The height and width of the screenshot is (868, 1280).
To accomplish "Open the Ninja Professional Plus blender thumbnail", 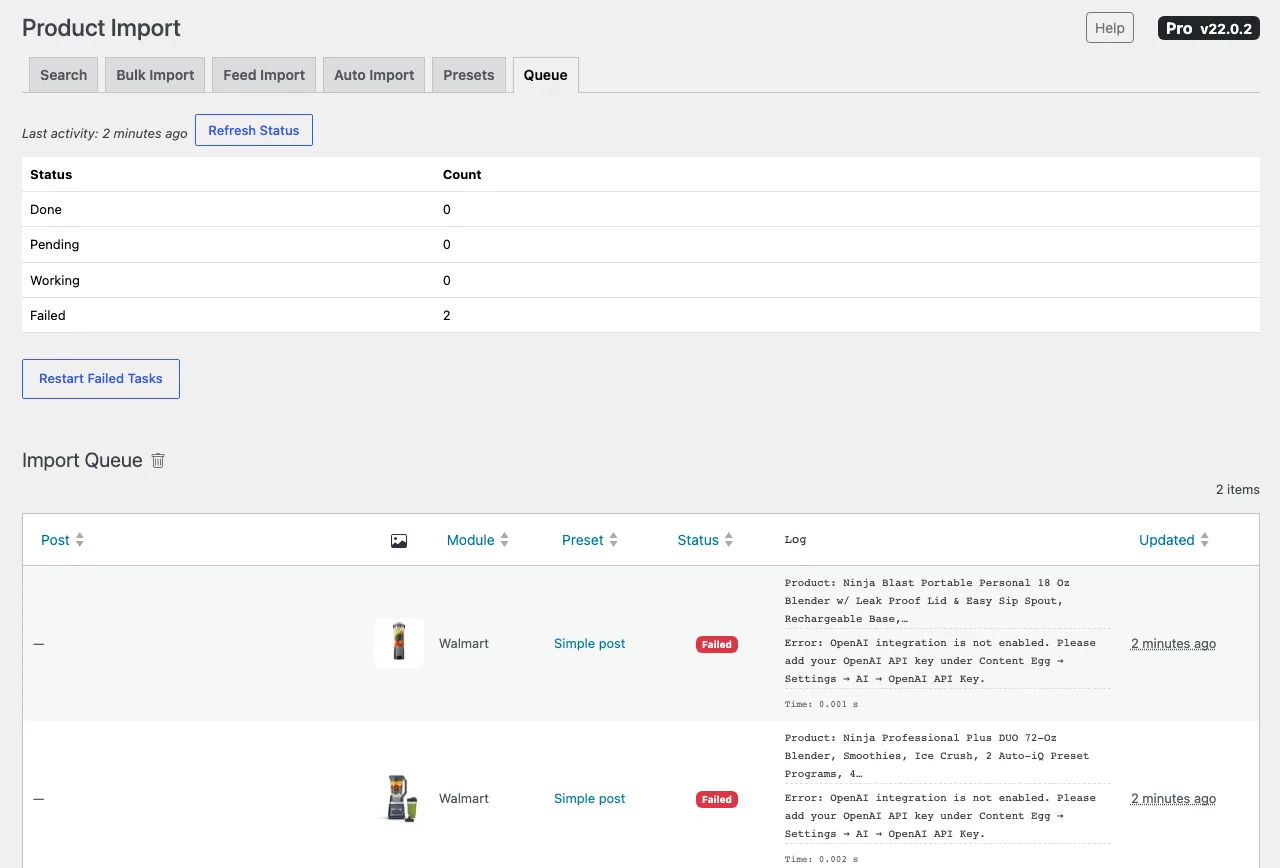I will click(x=399, y=798).
